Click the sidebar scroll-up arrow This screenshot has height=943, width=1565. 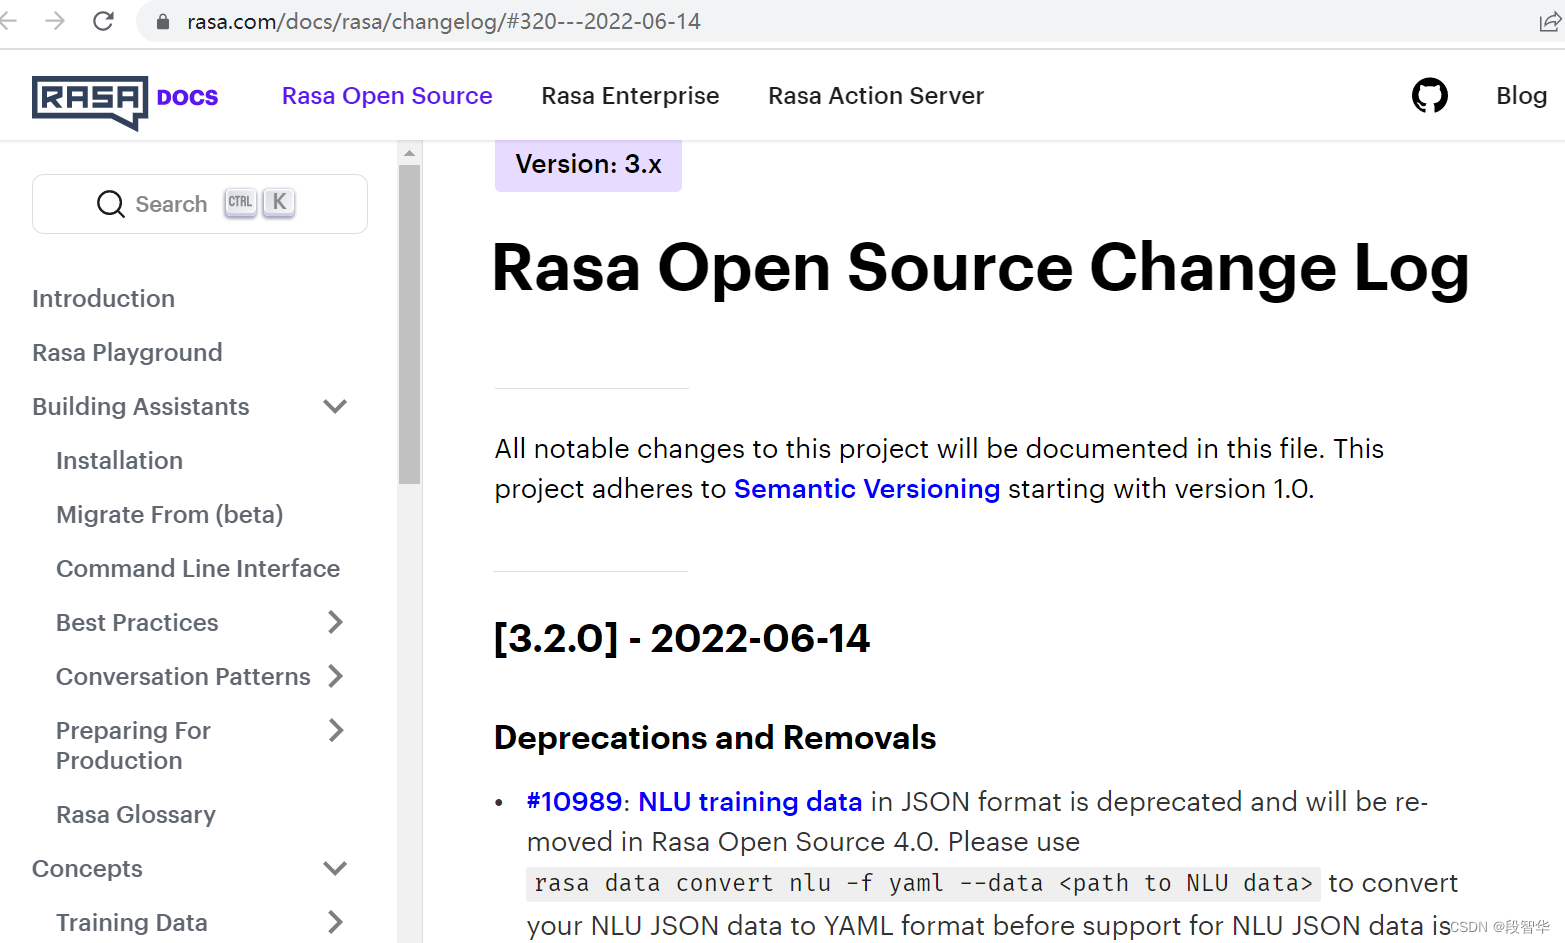tap(409, 153)
